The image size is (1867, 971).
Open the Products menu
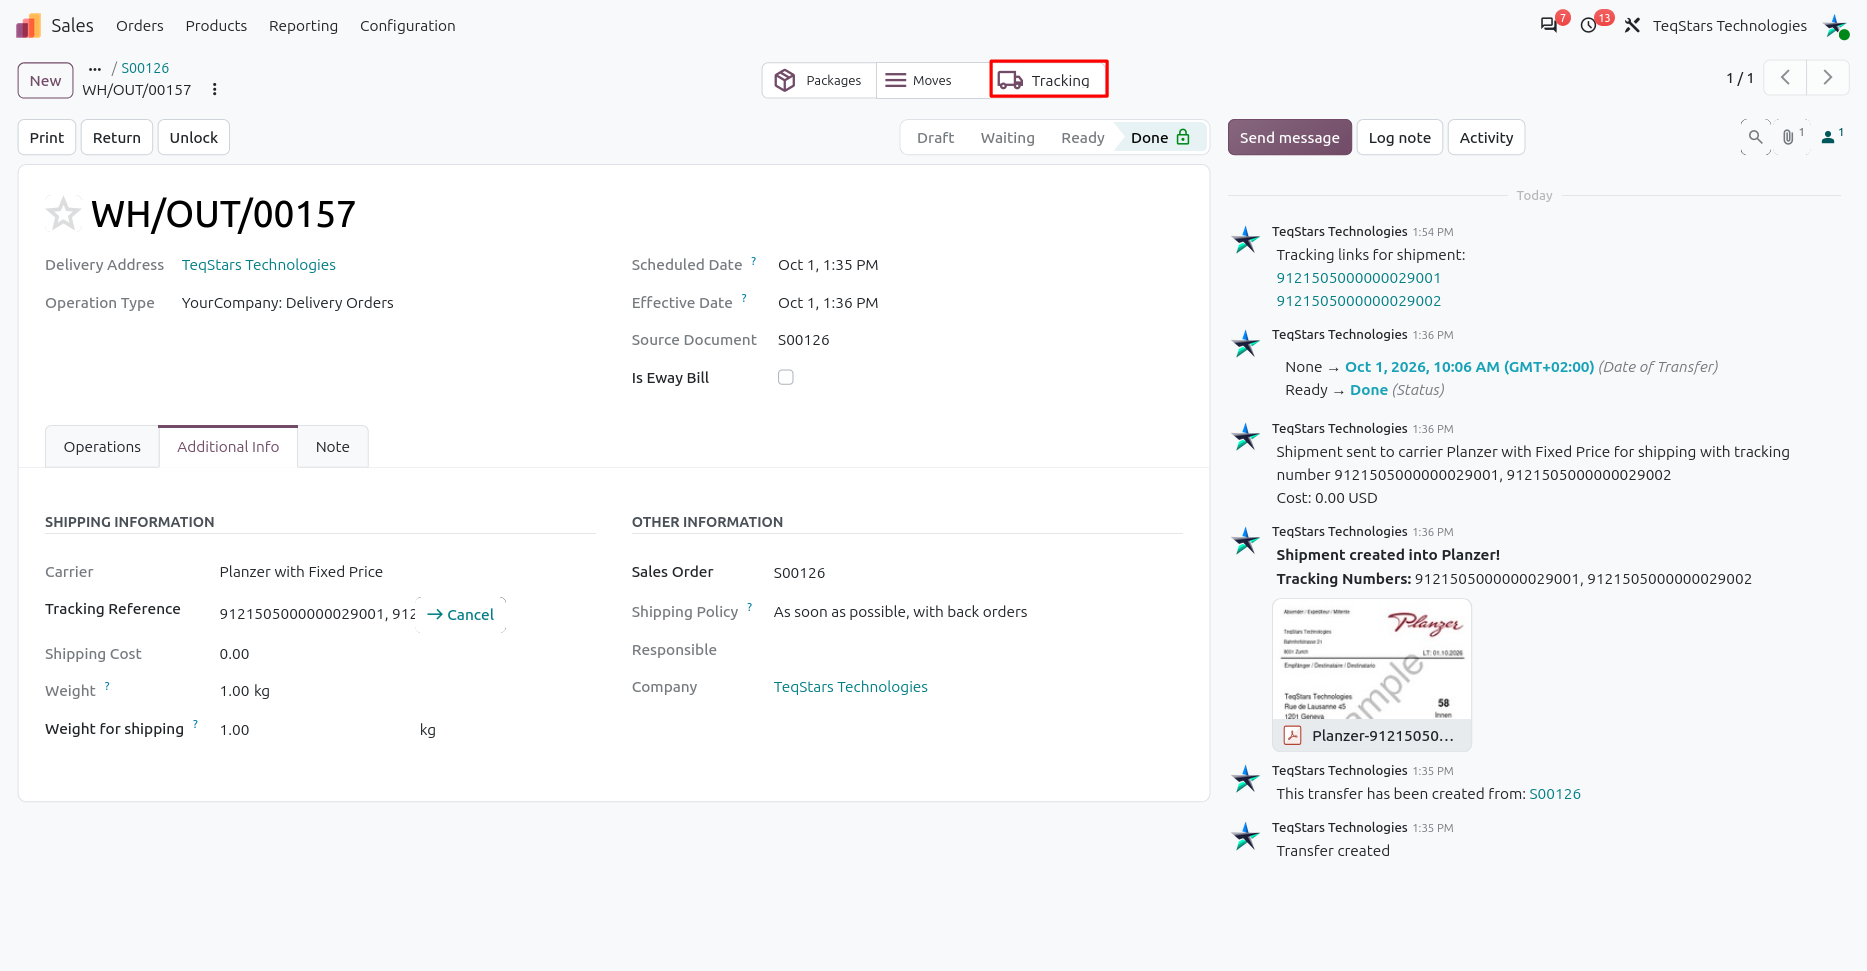tap(216, 26)
